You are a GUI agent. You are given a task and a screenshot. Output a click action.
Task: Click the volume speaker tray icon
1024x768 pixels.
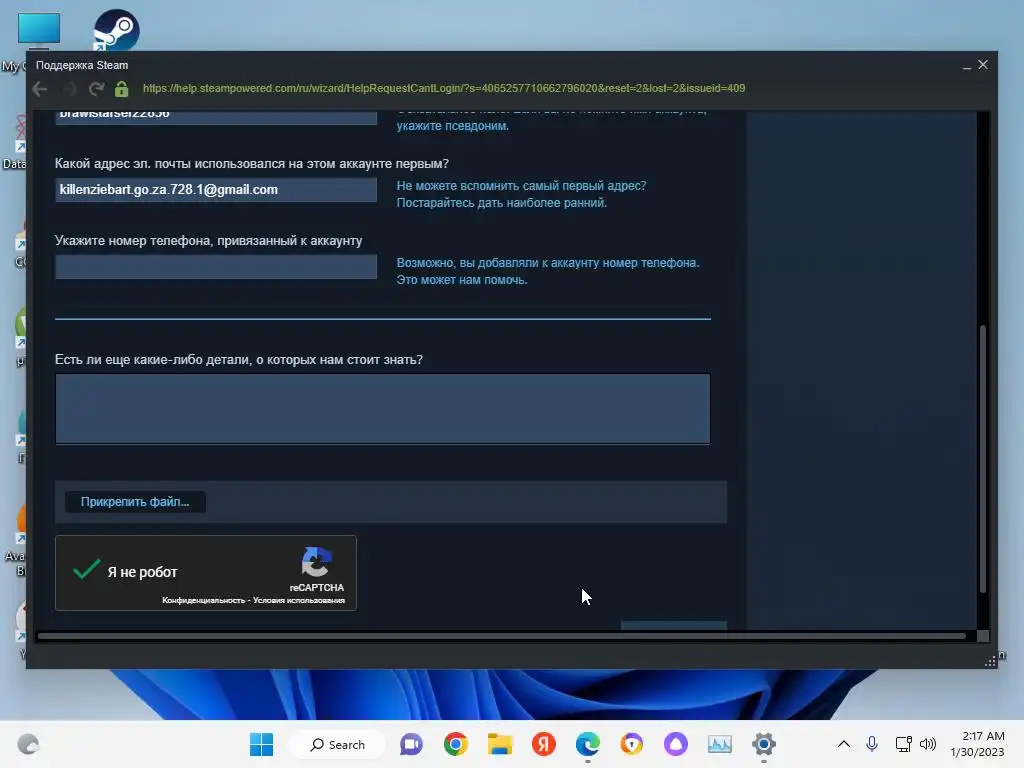click(x=928, y=744)
